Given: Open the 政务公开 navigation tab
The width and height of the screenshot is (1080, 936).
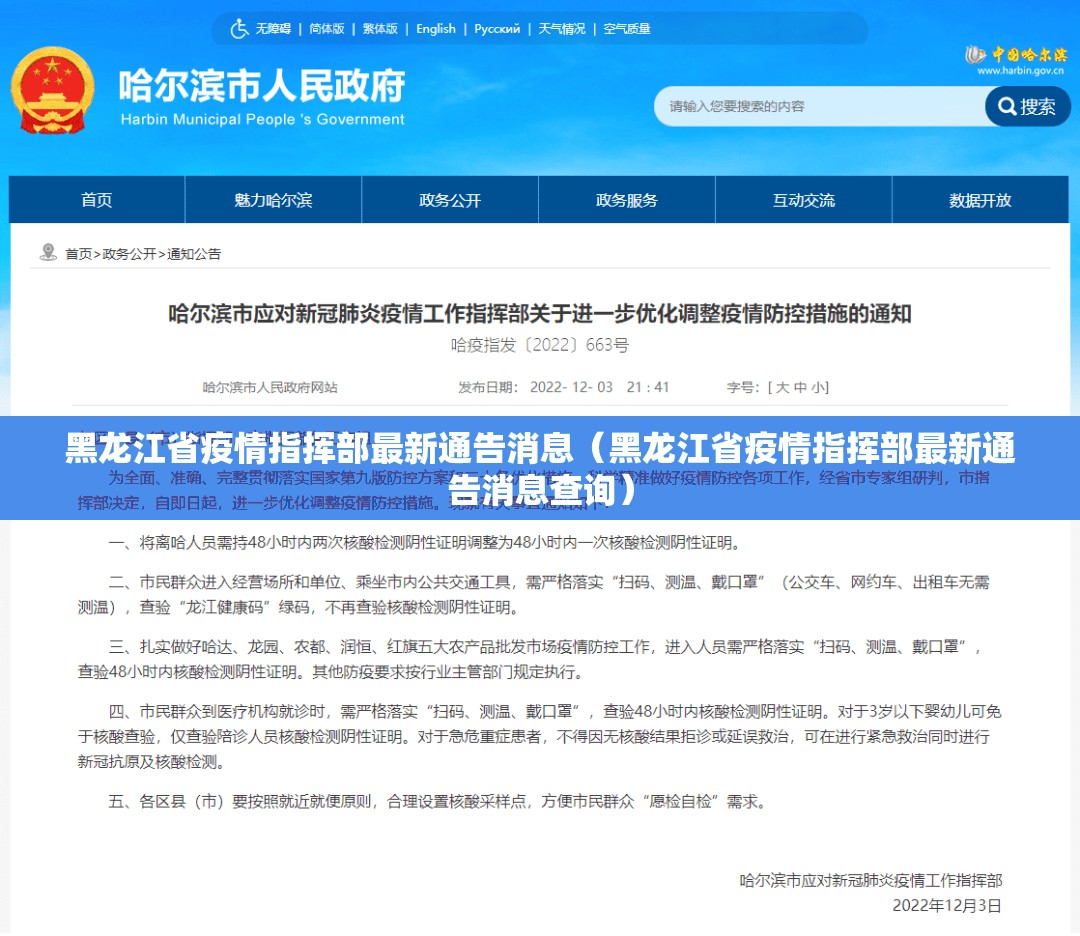Looking at the screenshot, I should click(450, 200).
